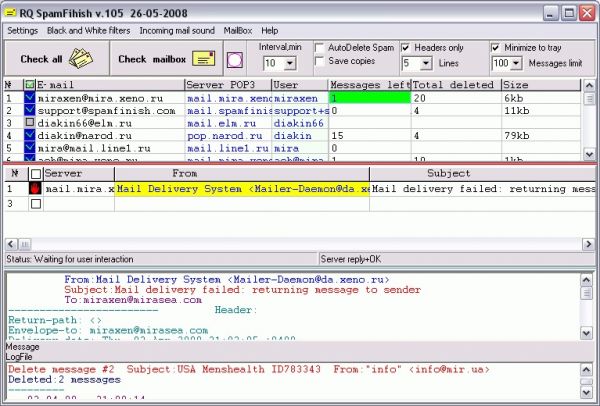
Task: Click the yellow Check mailbox icon
Action: [x=204, y=60]
